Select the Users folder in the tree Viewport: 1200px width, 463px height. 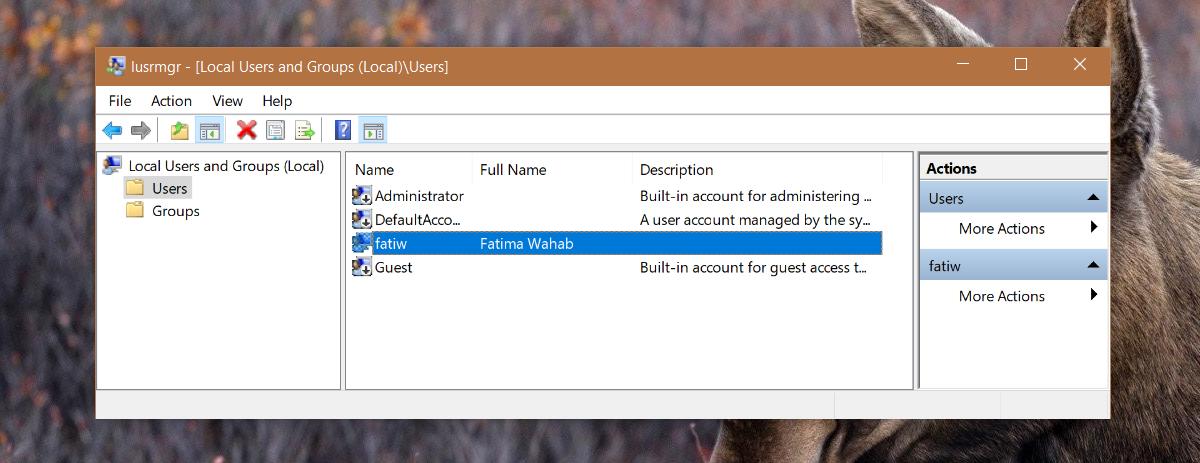pos(169,188)
